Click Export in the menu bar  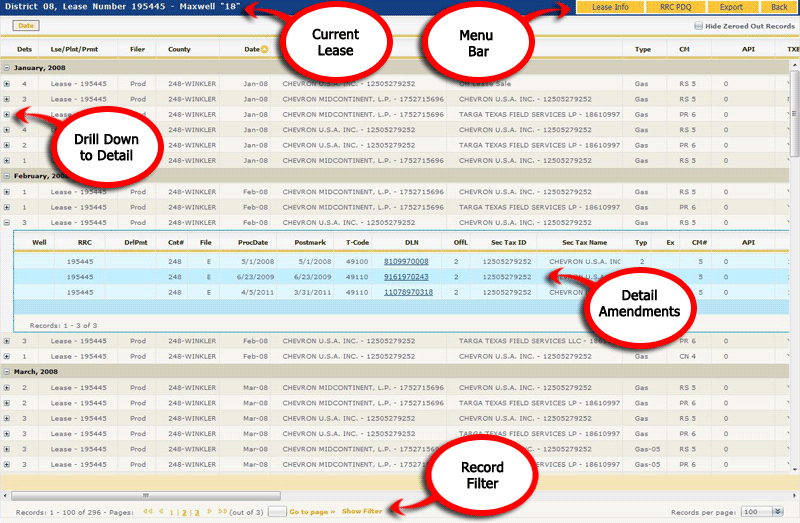click(731, 7)
